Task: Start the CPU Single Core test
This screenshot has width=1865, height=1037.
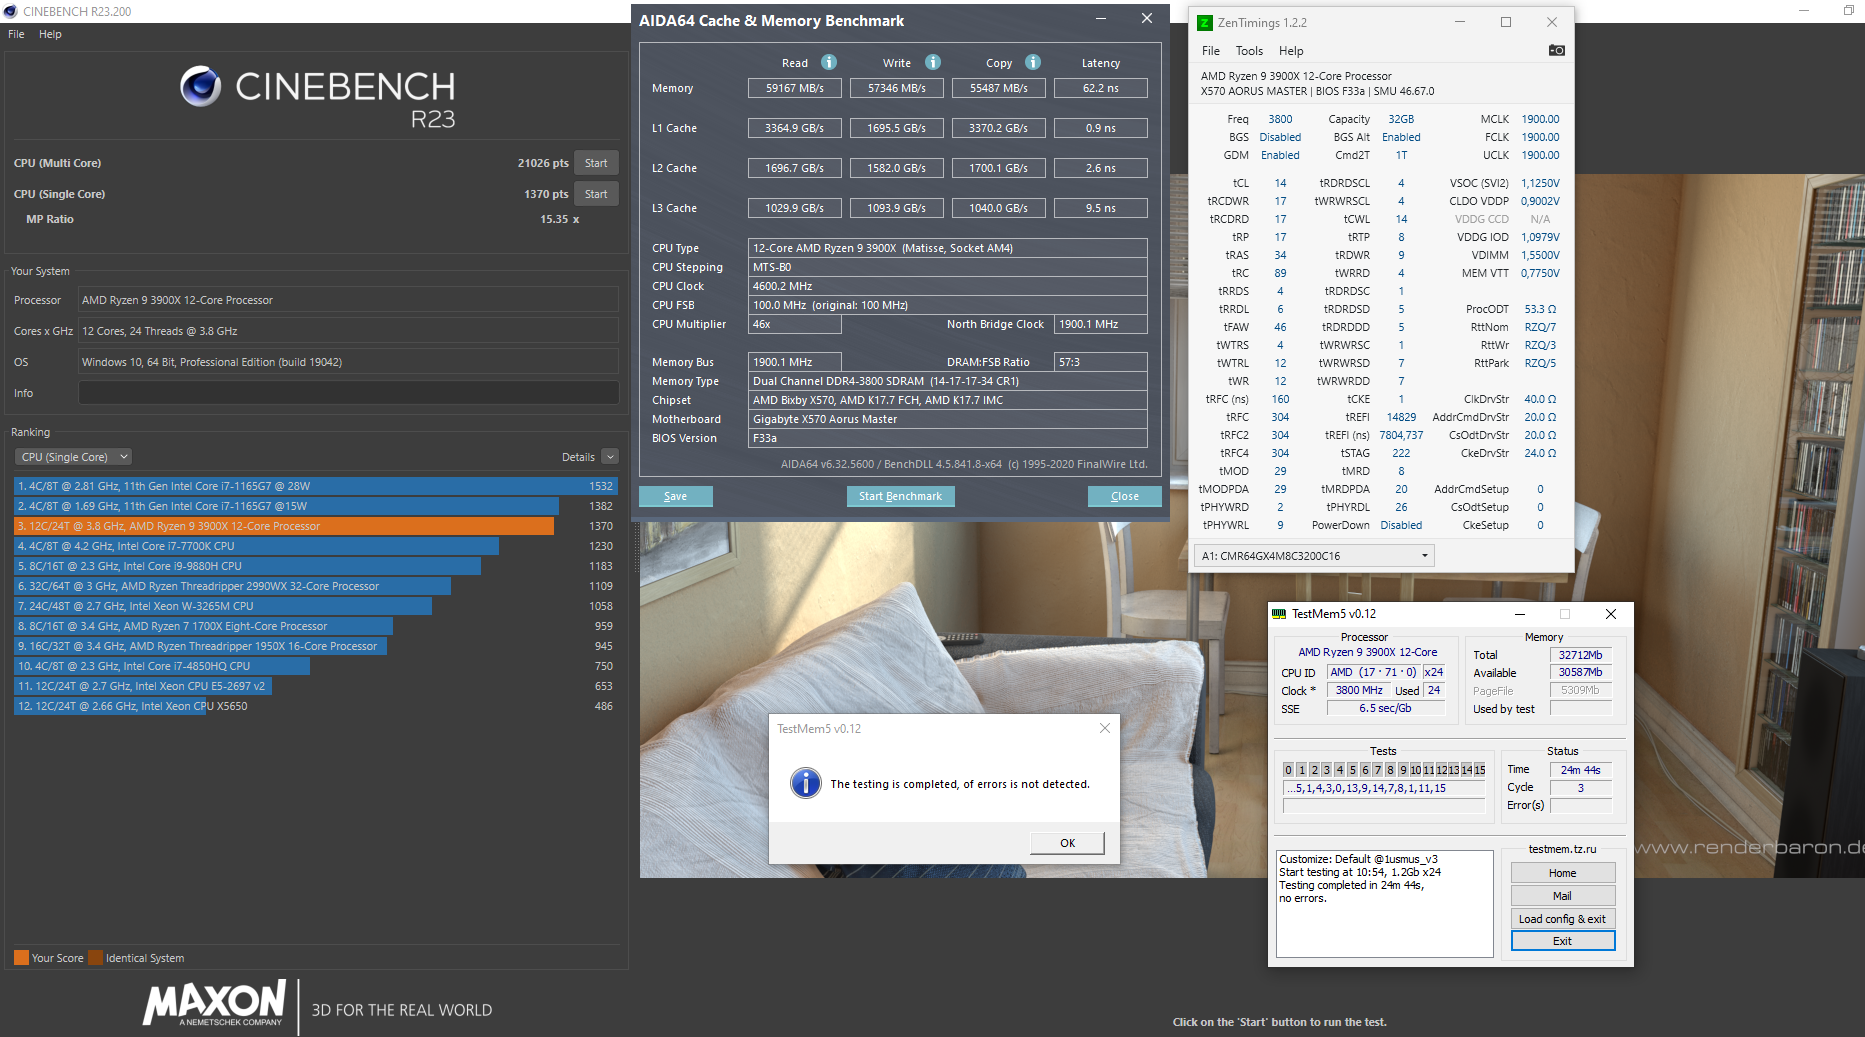Action: pos(596,194)
